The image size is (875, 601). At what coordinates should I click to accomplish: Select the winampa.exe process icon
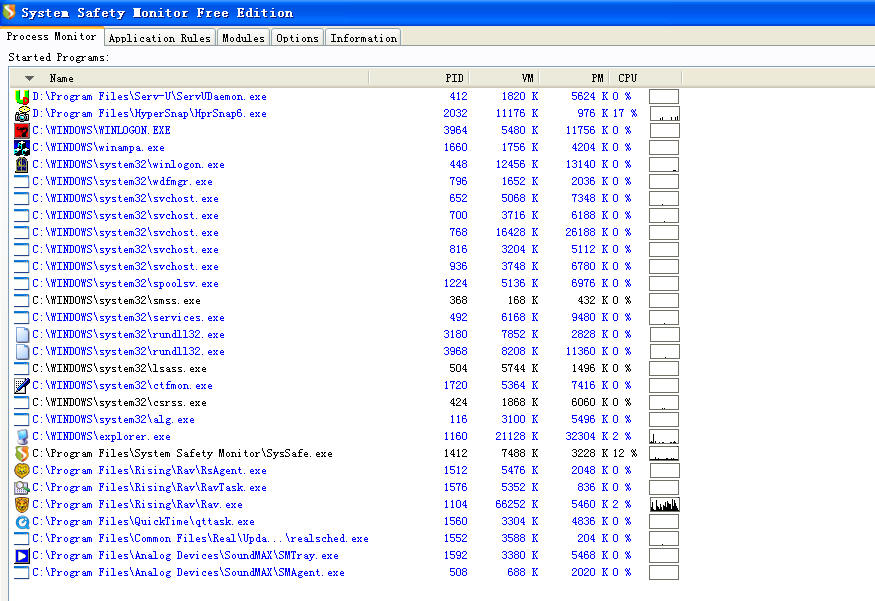(x=22, y=148)
